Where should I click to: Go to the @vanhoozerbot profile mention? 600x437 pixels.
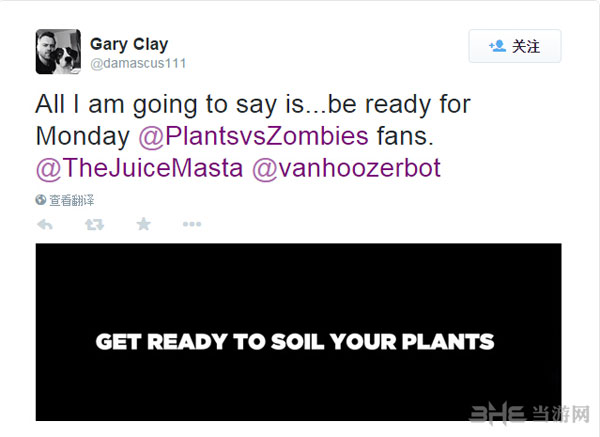tap(345, 168)
